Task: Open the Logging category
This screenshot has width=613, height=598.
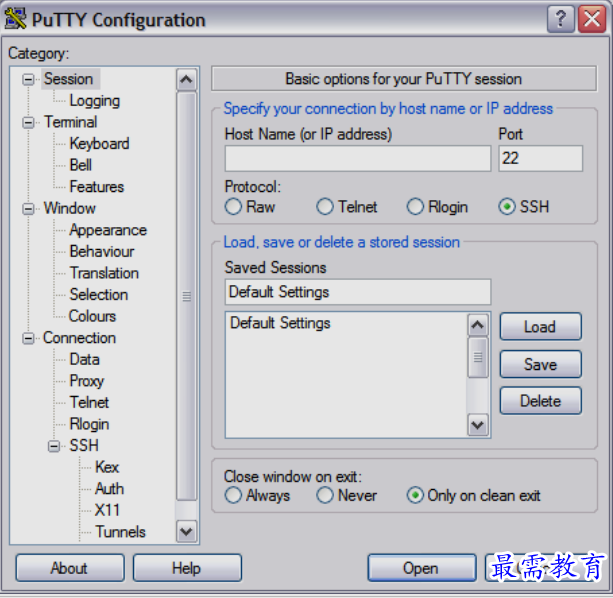Action: (x=95, y=101)
